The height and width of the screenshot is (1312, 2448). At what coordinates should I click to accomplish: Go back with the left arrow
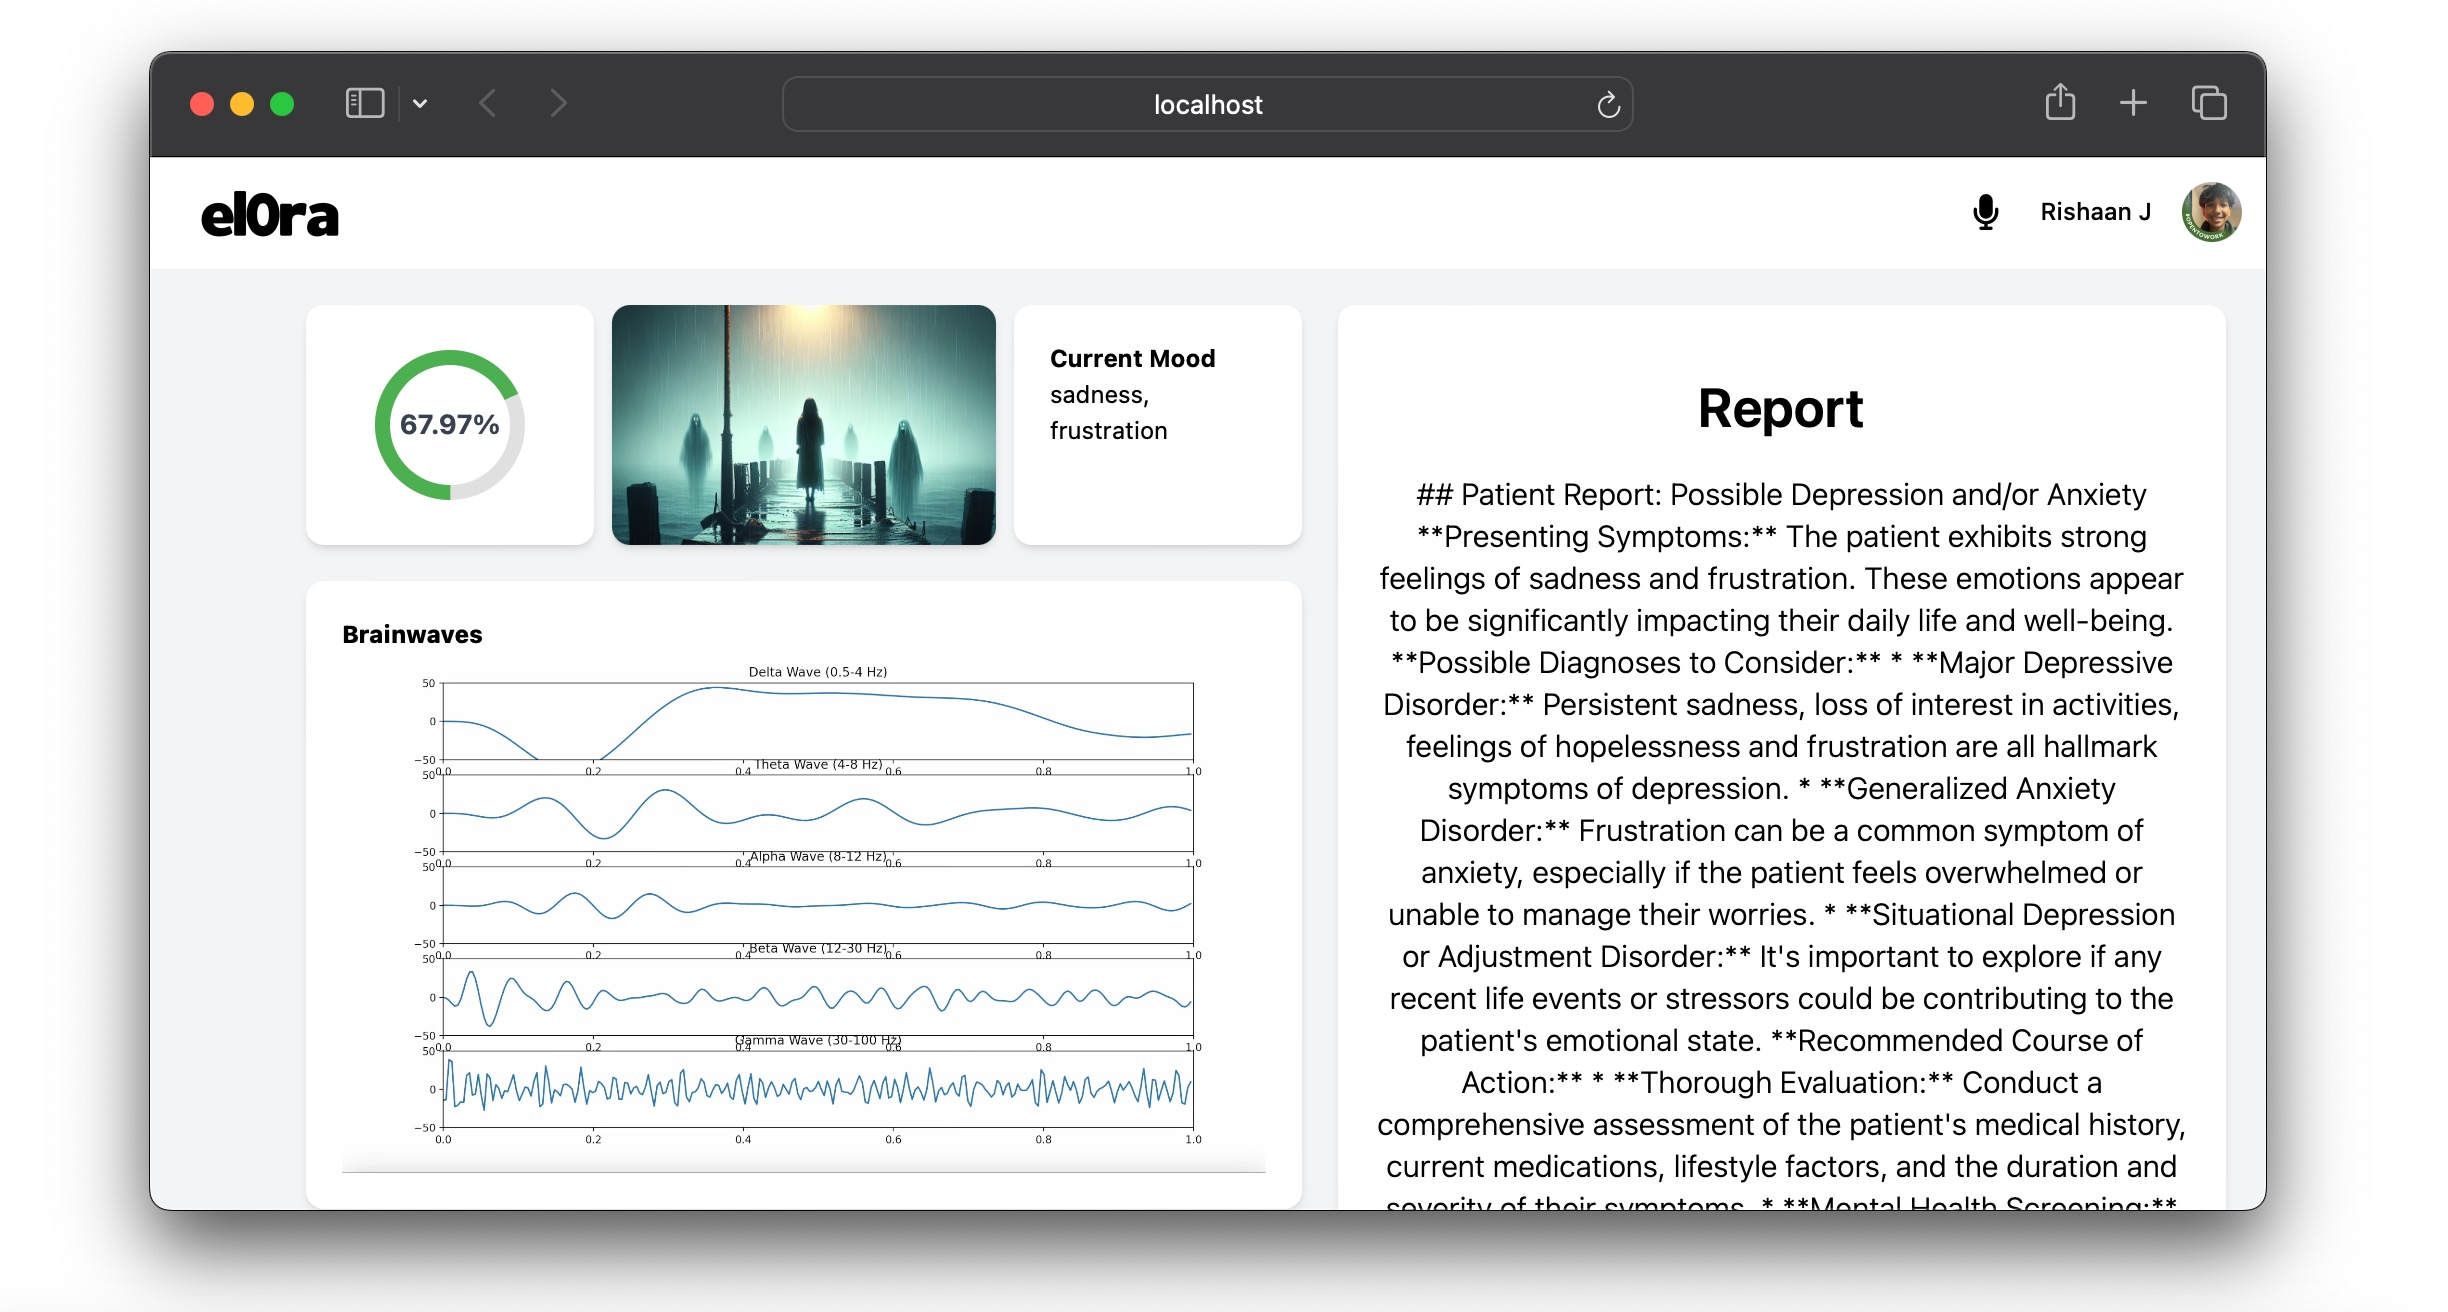488,103
